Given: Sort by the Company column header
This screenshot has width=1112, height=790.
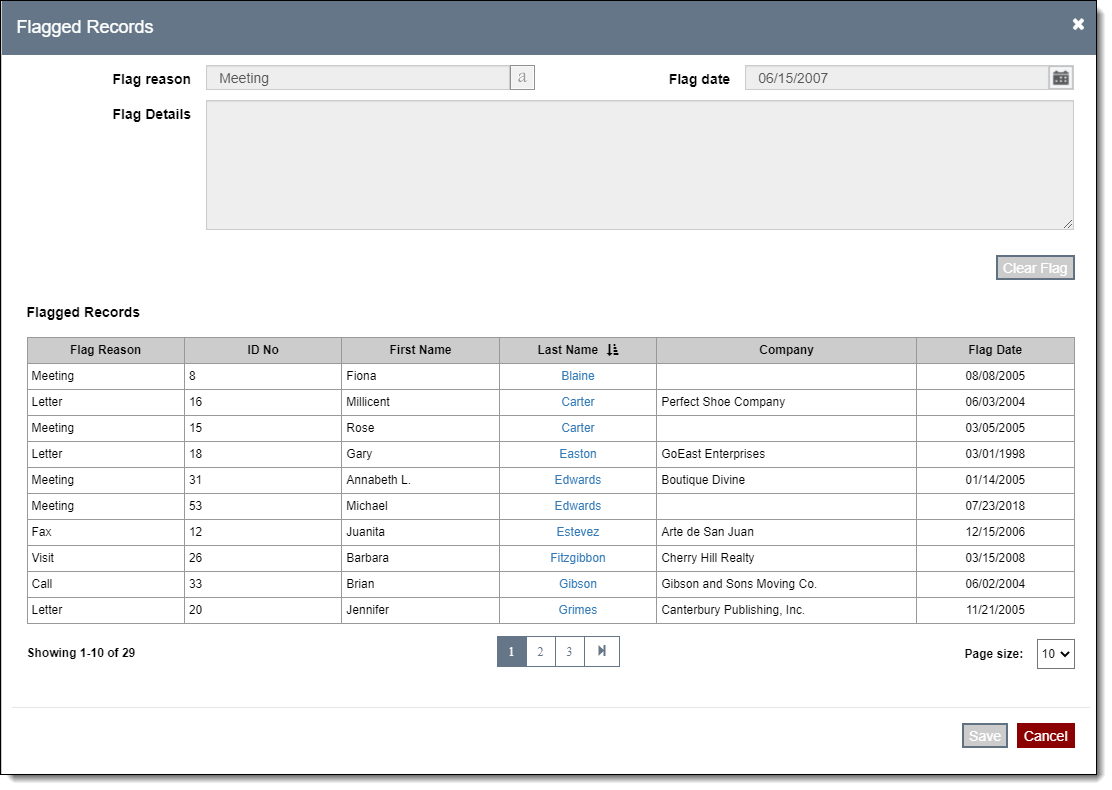Looking at the screenshot, I should point(786,350).
